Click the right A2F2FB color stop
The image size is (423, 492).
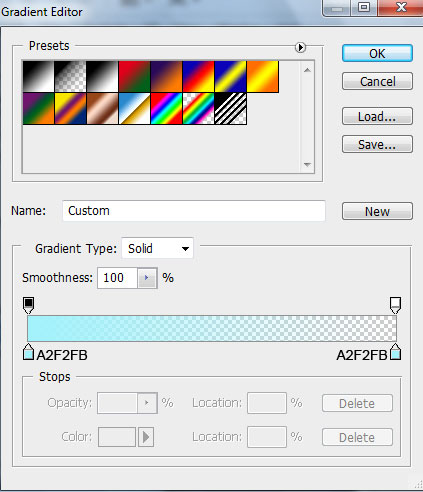pos(395,352)
